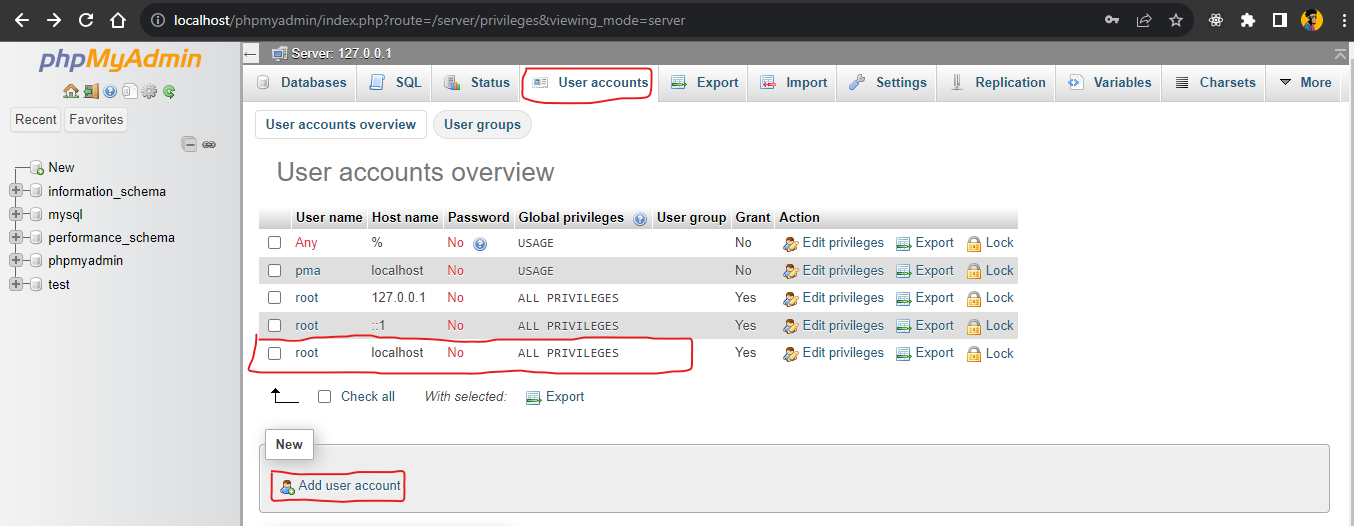The width and height of the screenshot is (1354, 526).
Task: Click help icon next to Global privileges
Action: coord(640,218)
